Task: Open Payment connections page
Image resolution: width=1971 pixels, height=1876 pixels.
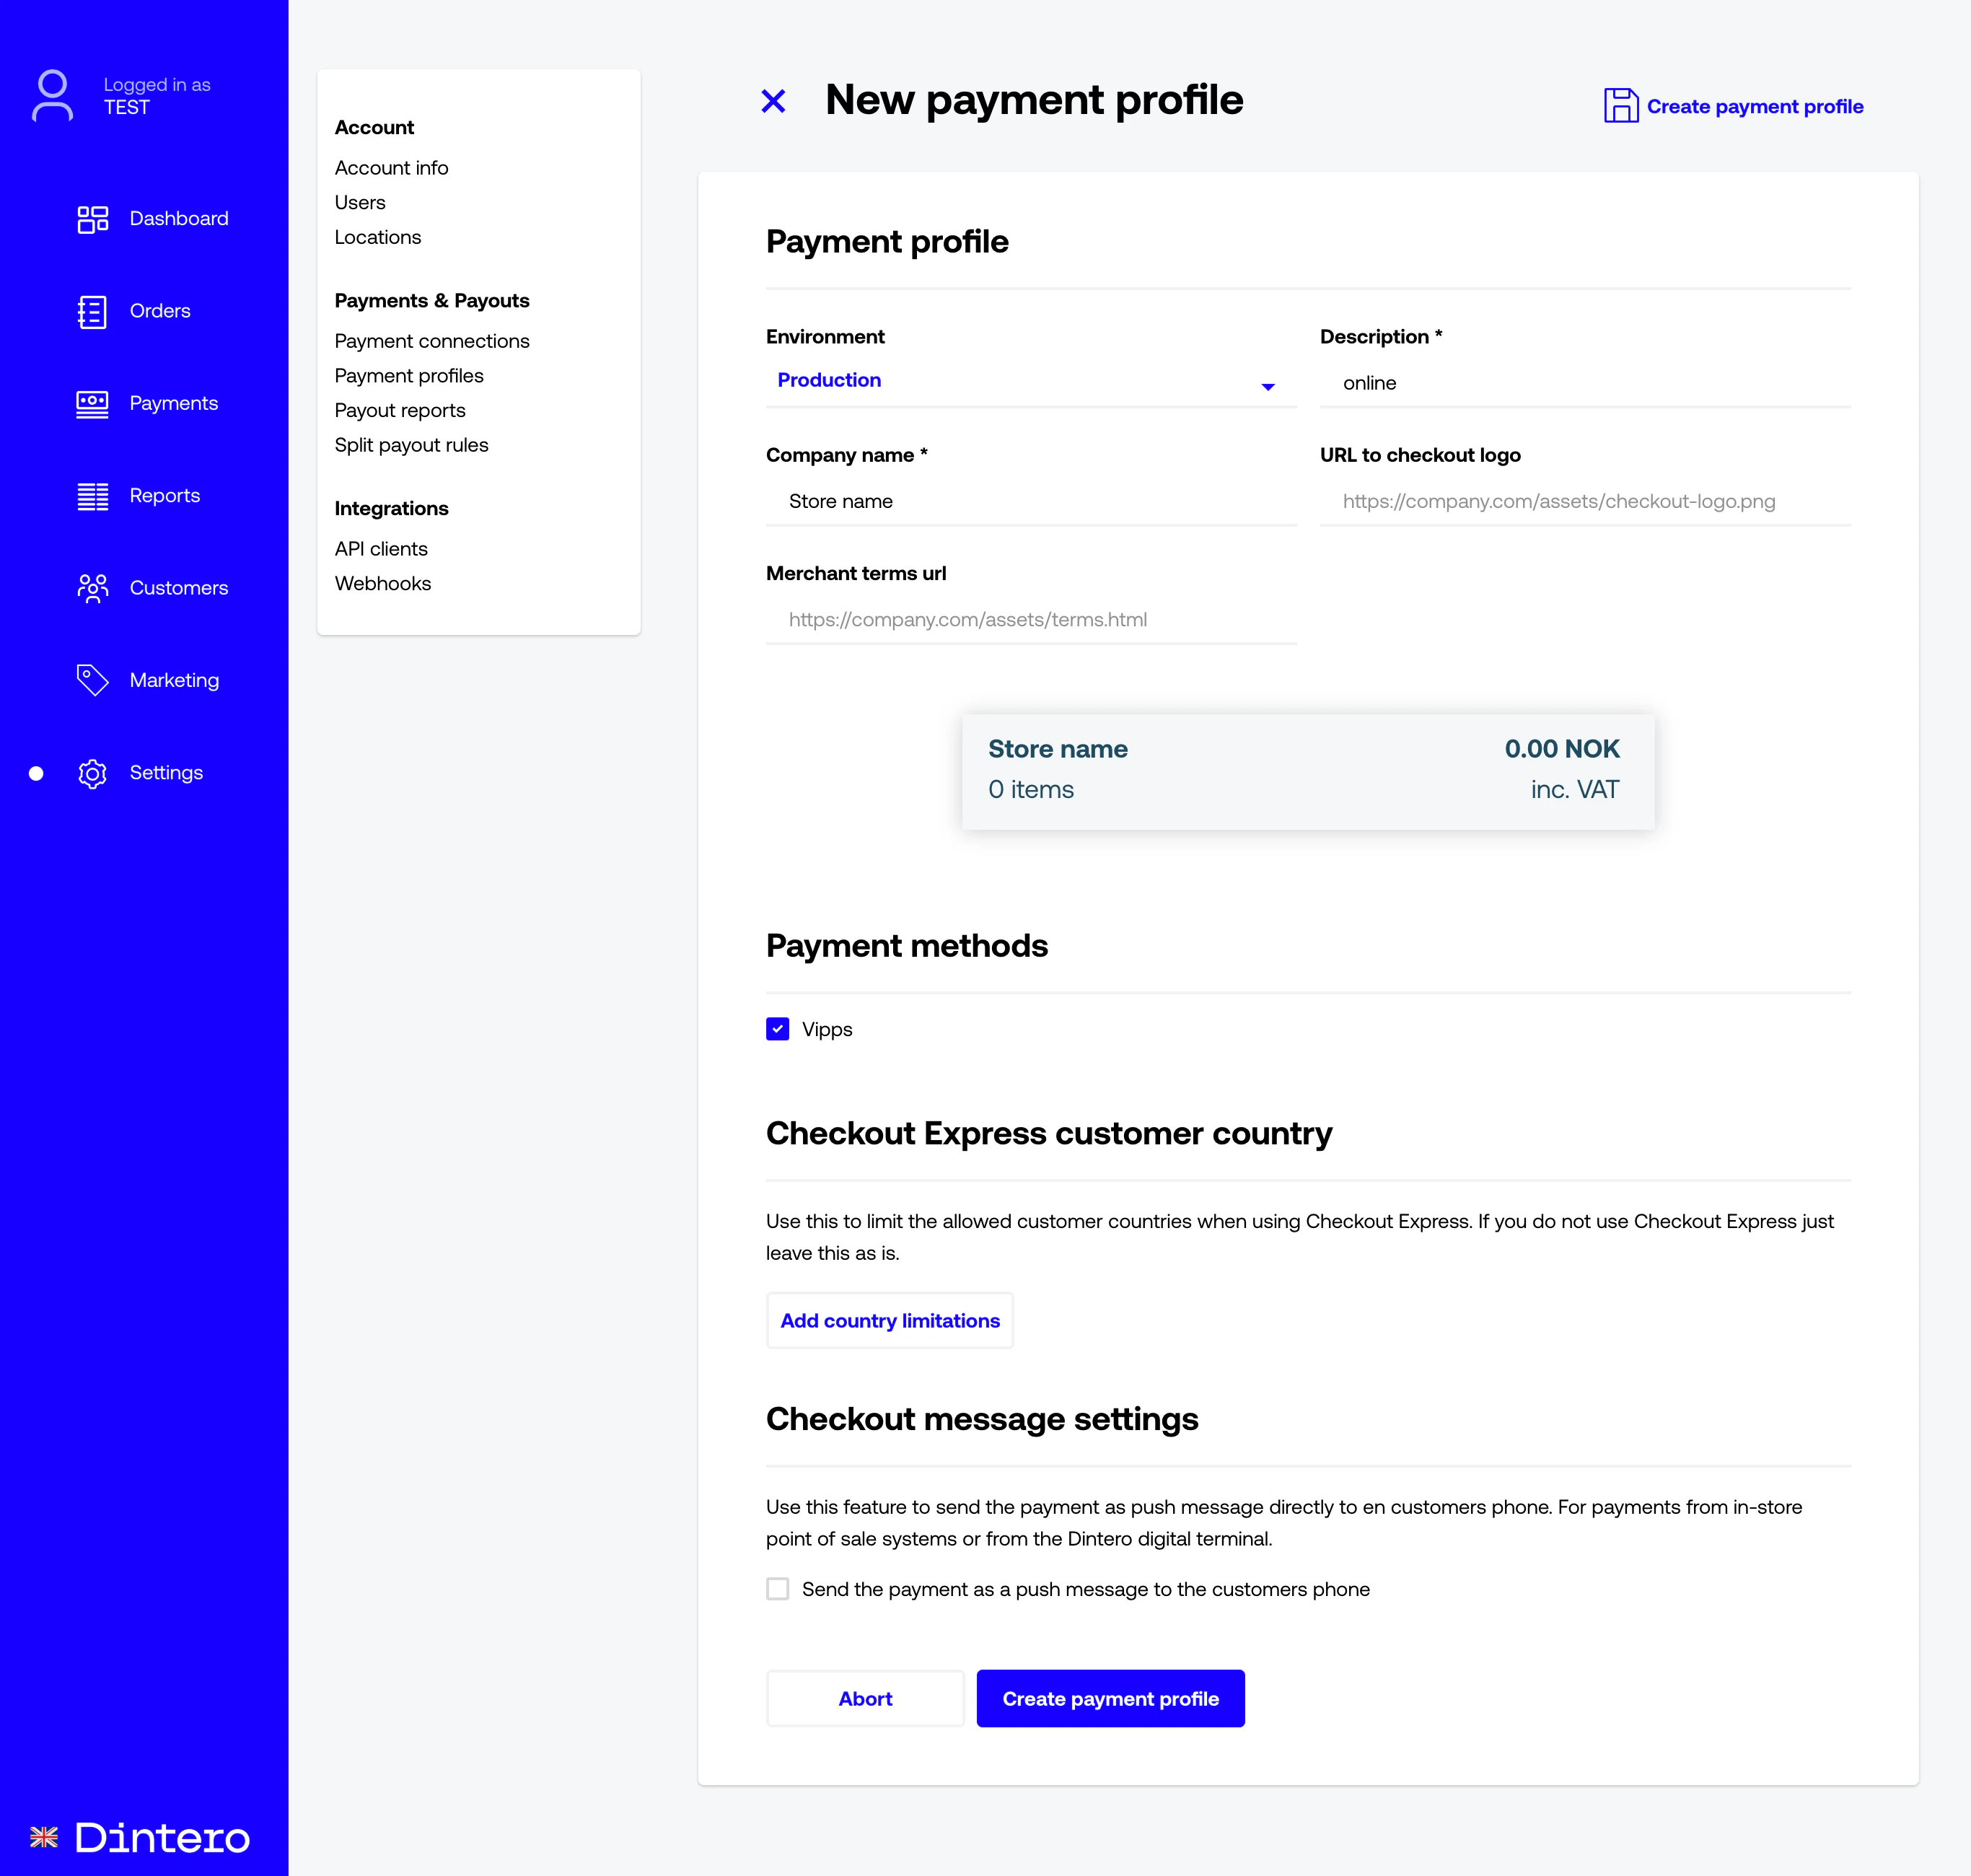Action: pos(432,341)
